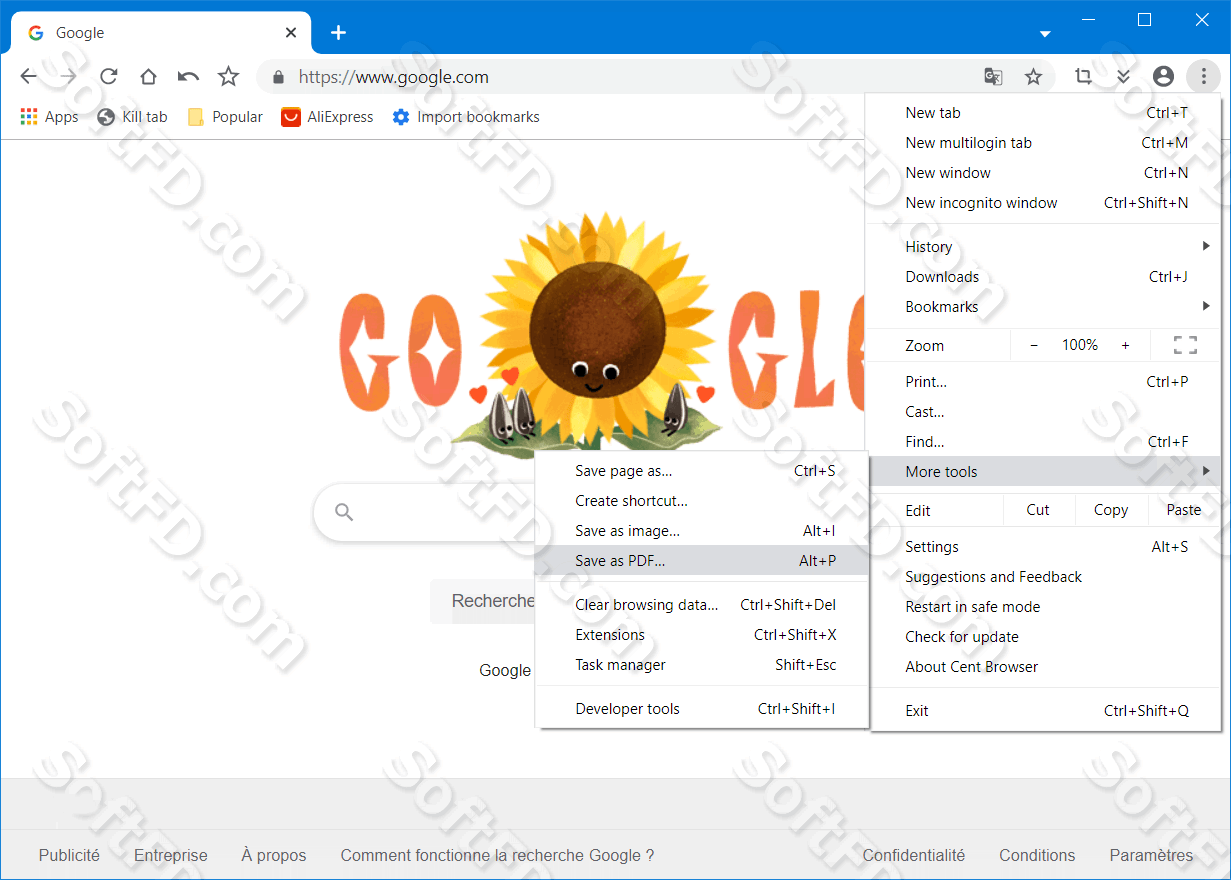Click the Entreprise footer link
The image size is (1231, 880).
(x=171, y=856)
